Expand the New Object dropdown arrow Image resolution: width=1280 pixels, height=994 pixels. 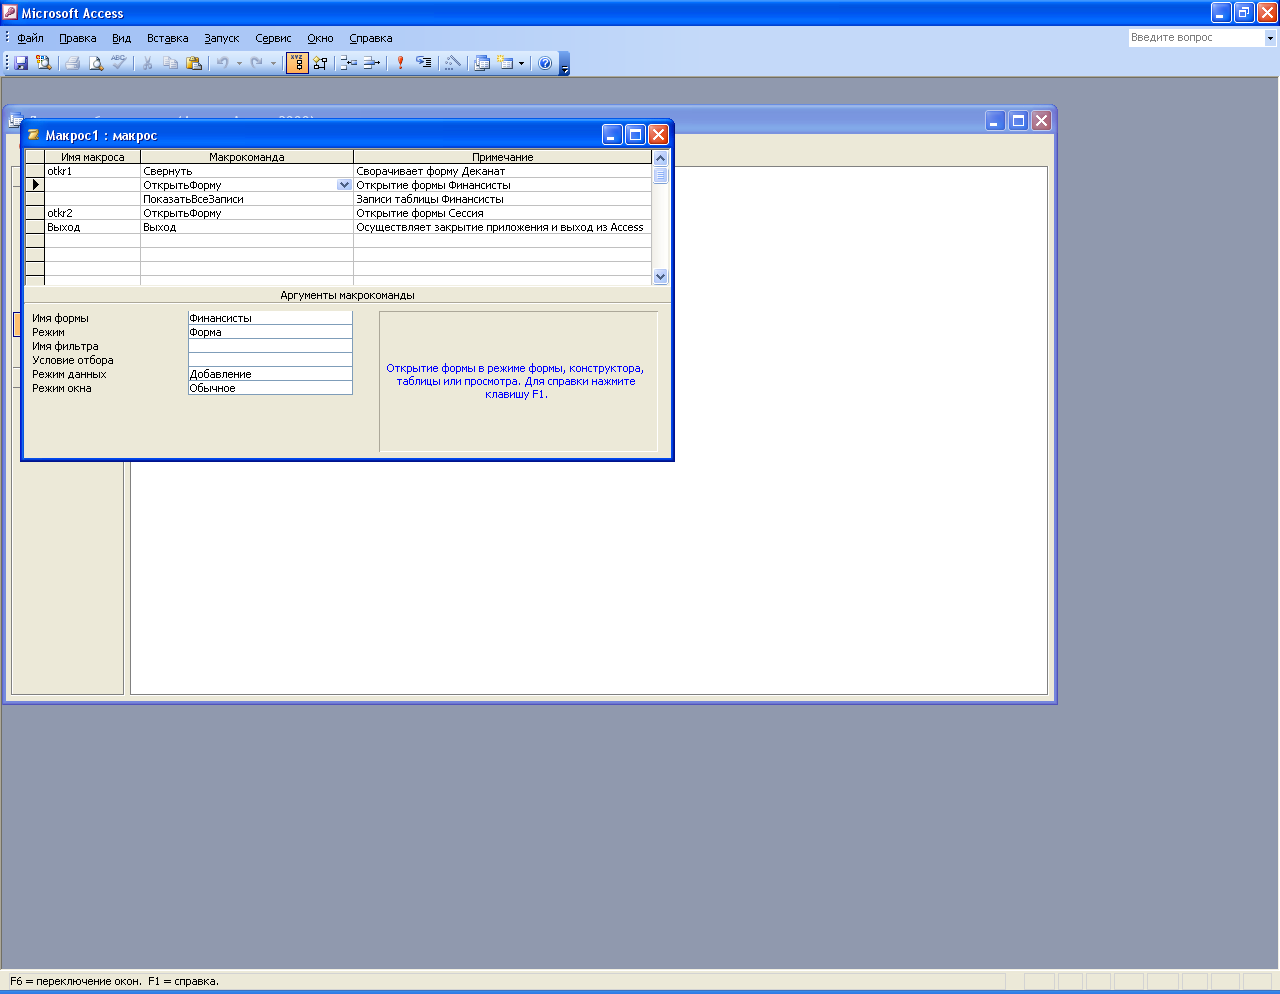click(521, 63)
